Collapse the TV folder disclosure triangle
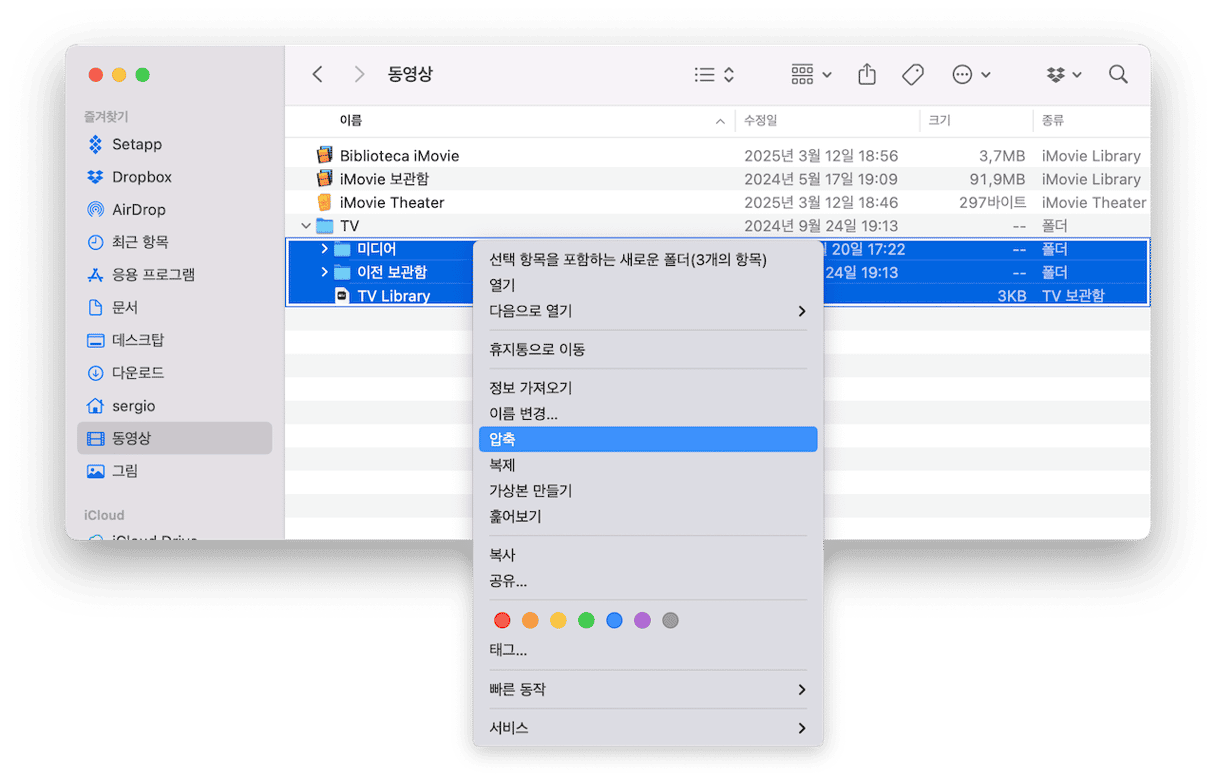Viewport: 1216px width, 778px height. pos(306,226)
